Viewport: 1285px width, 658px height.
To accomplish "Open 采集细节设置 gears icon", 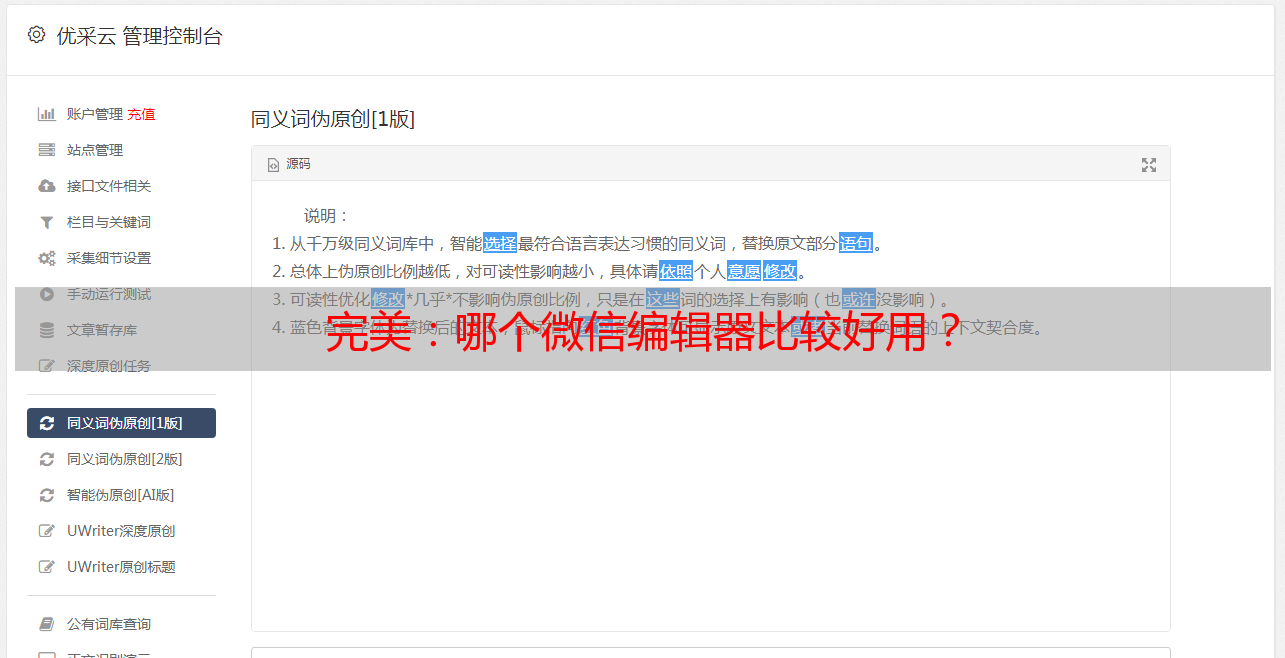I will coord(46,258).
